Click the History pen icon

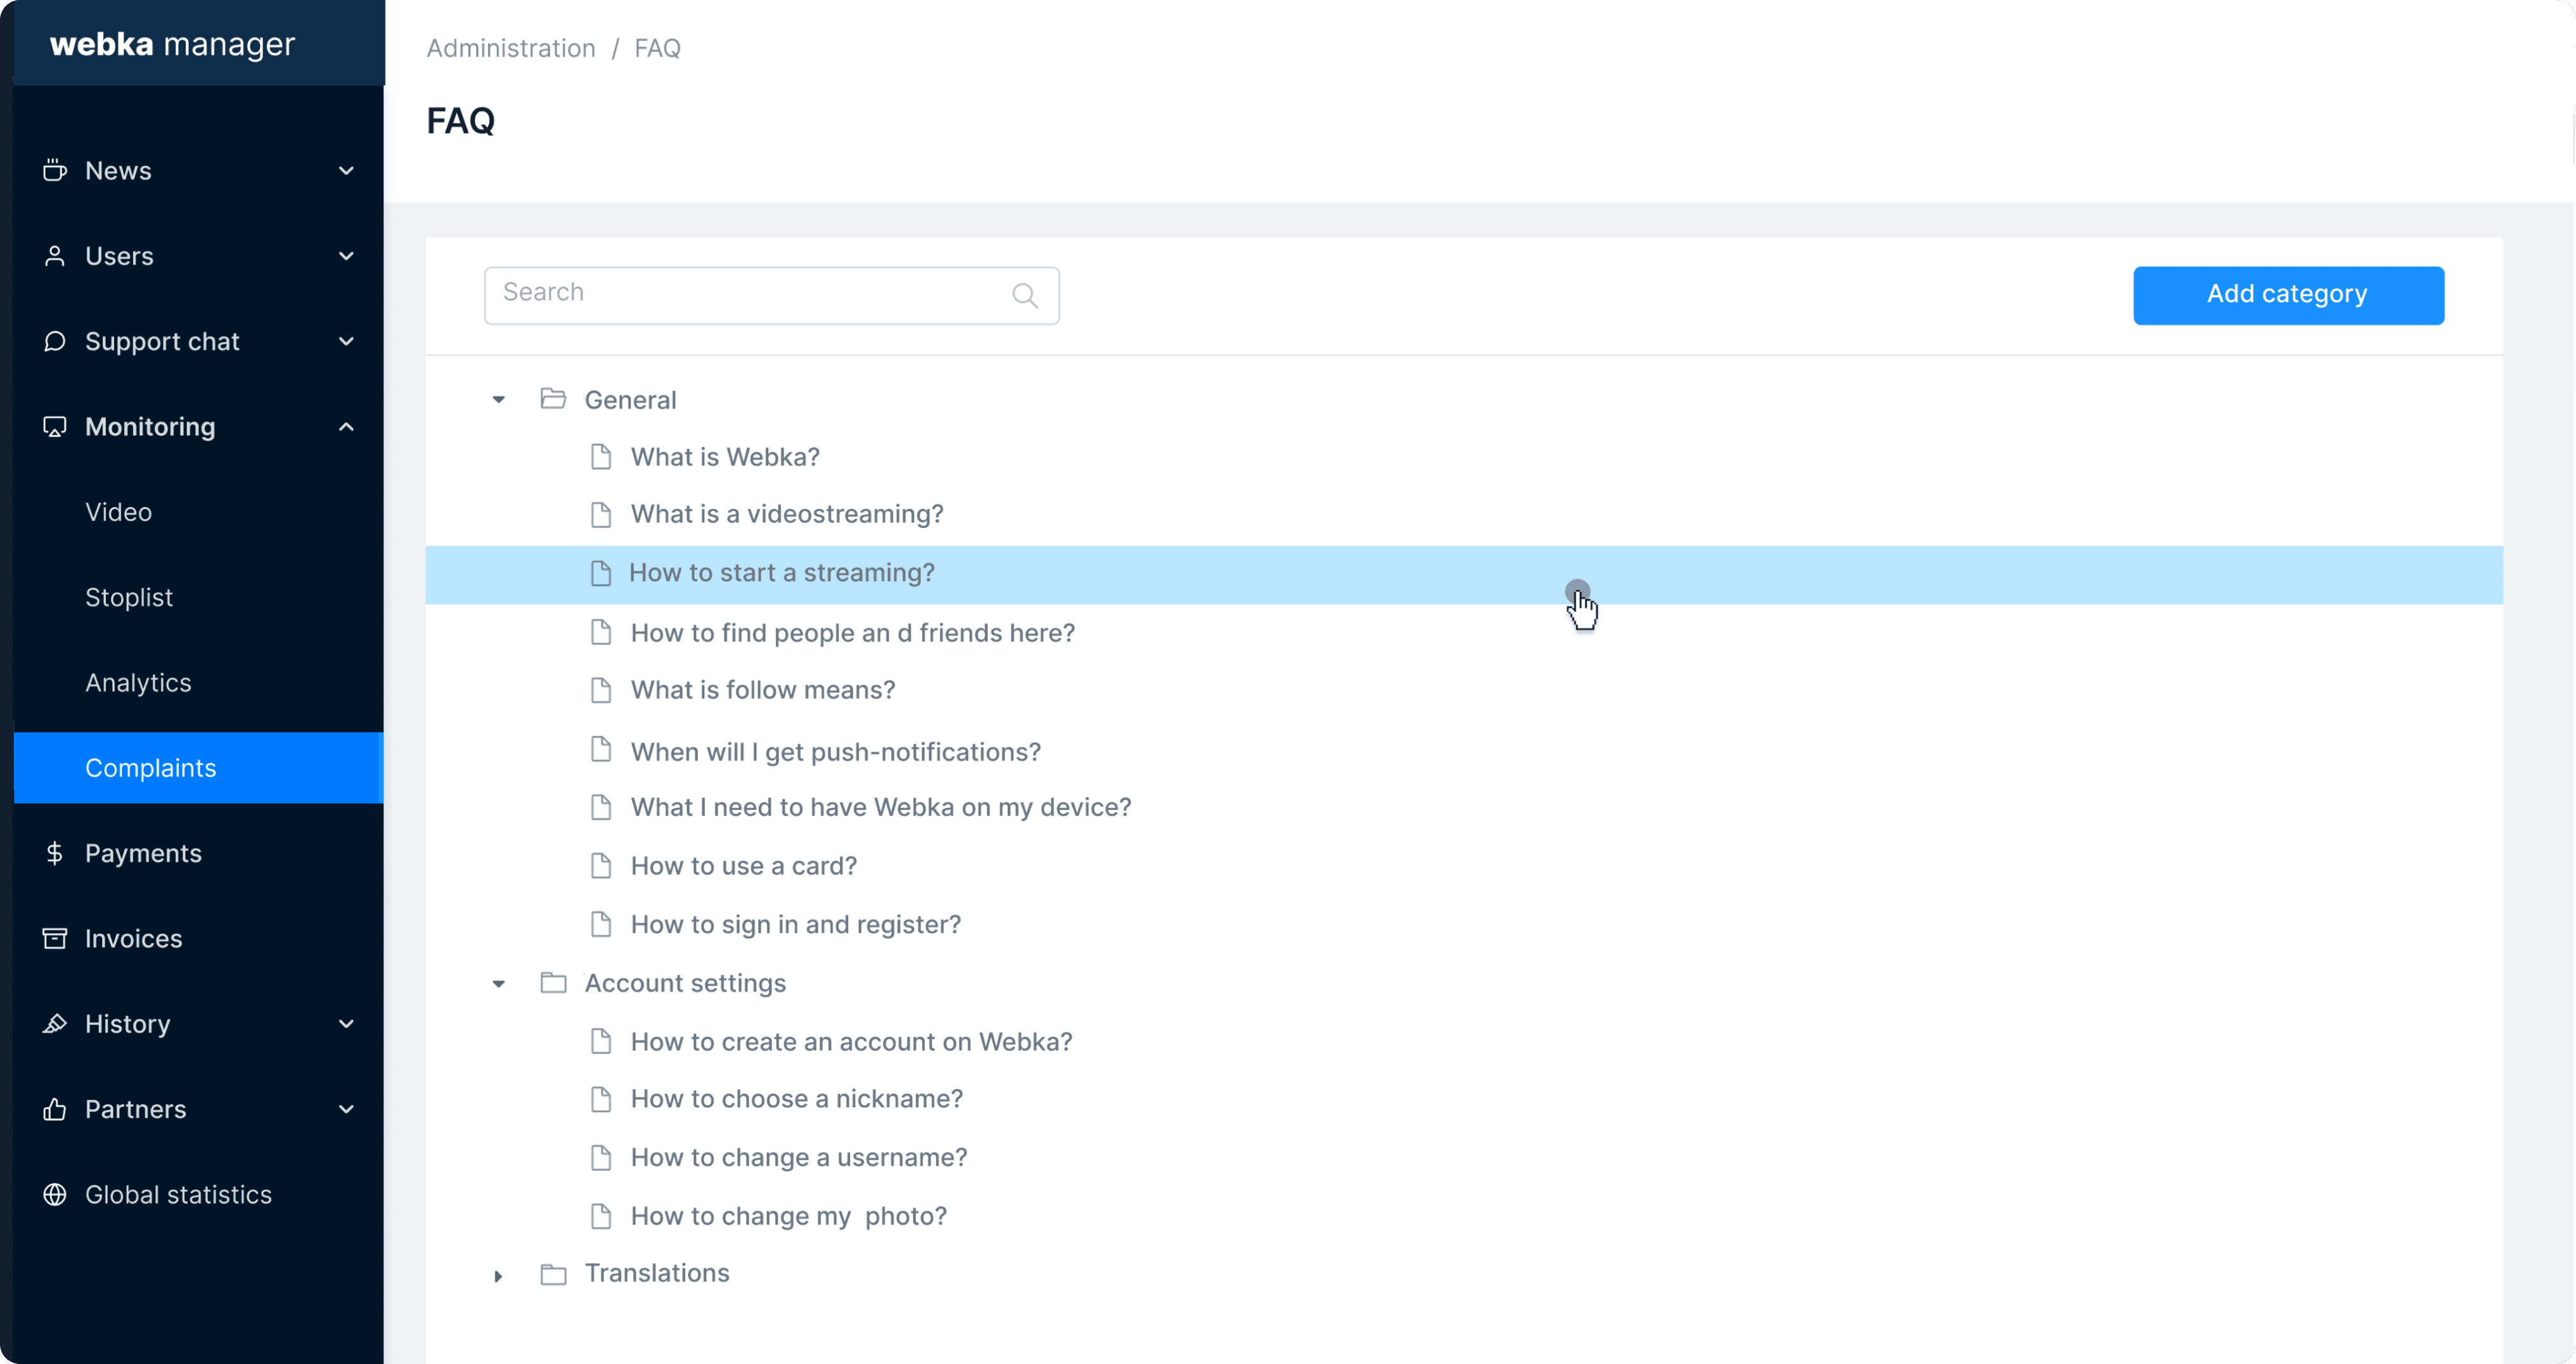[x=55, y=1024]
